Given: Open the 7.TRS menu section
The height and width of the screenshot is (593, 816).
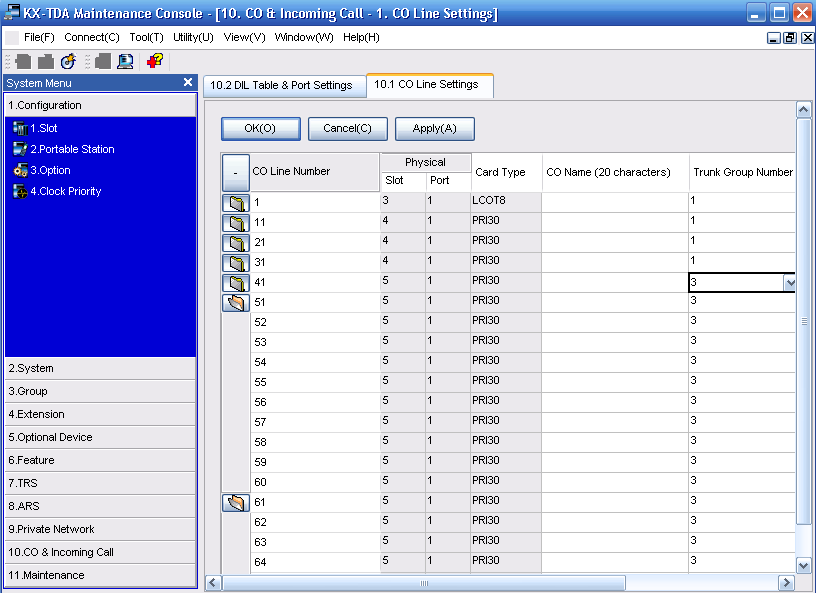Looking at the screenshot, I should [100, 483].
